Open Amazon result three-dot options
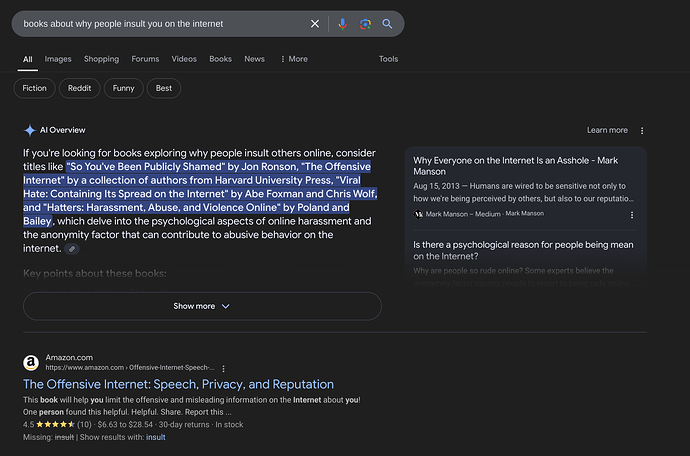The height and width of the screenshot is (456, 690). (224, 368)
